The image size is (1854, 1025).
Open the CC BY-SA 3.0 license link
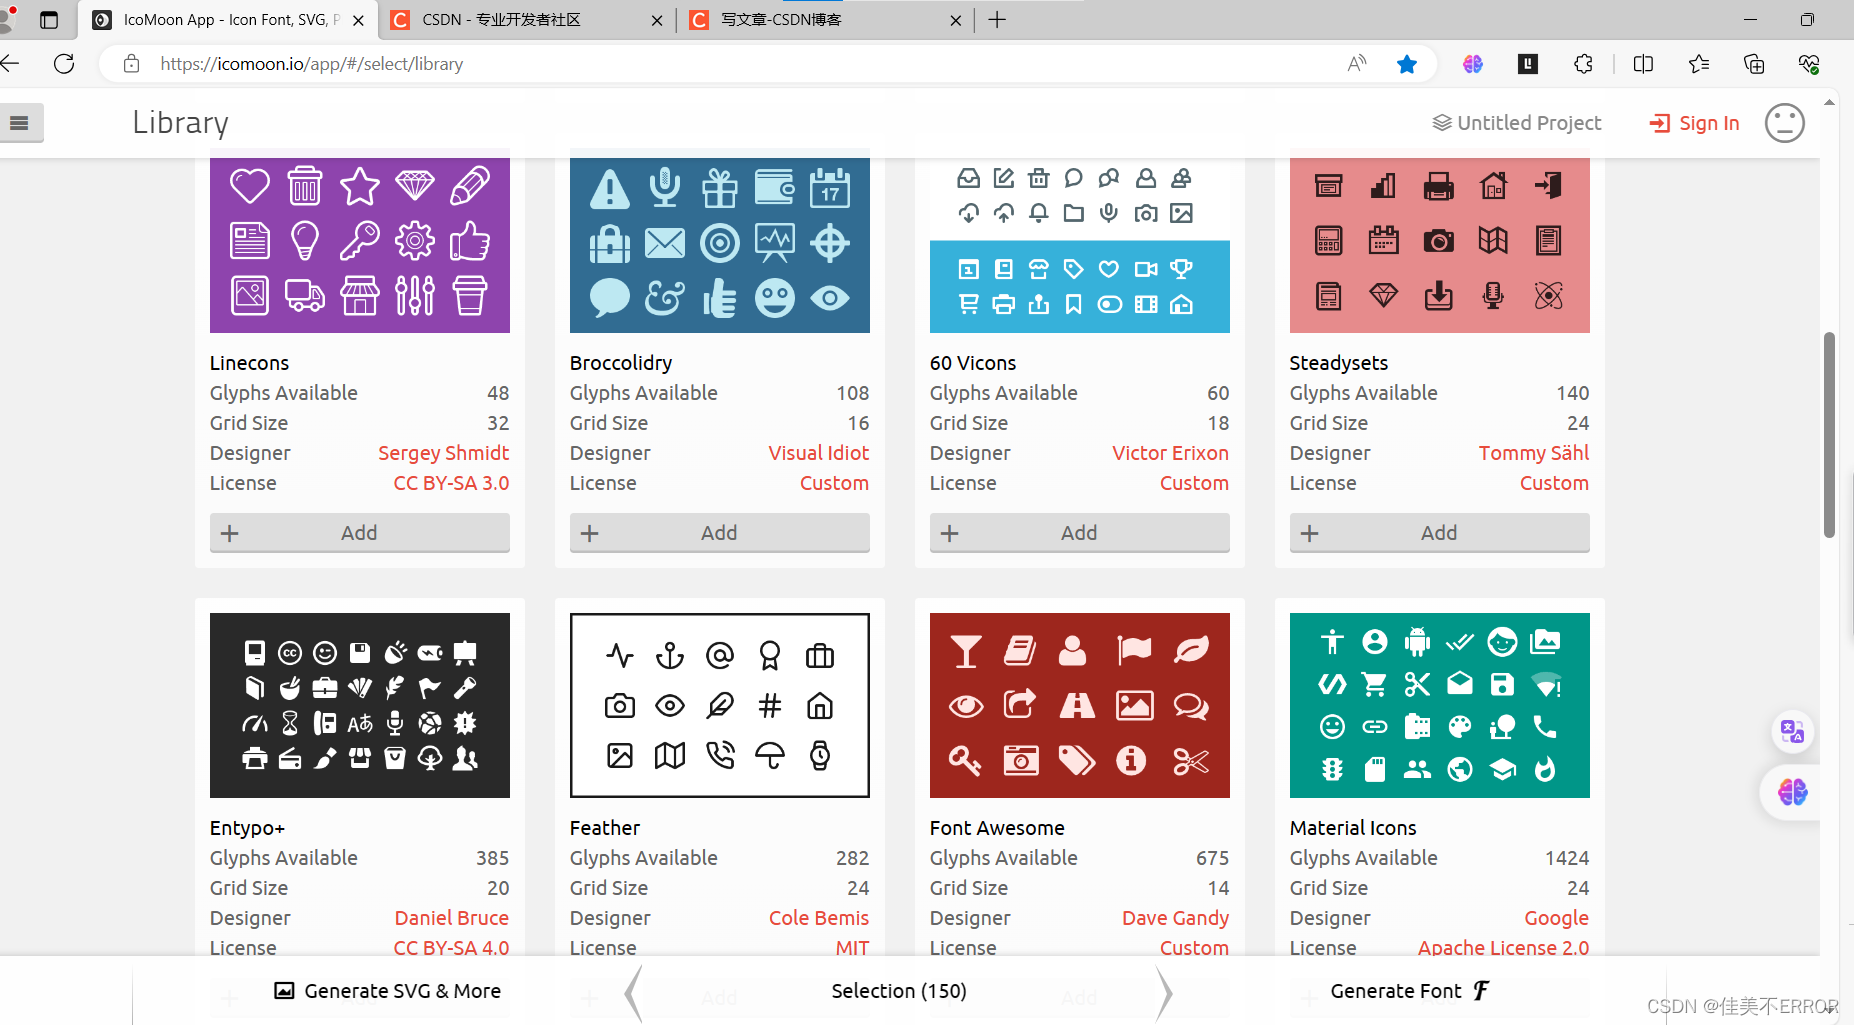coord(451,483)
